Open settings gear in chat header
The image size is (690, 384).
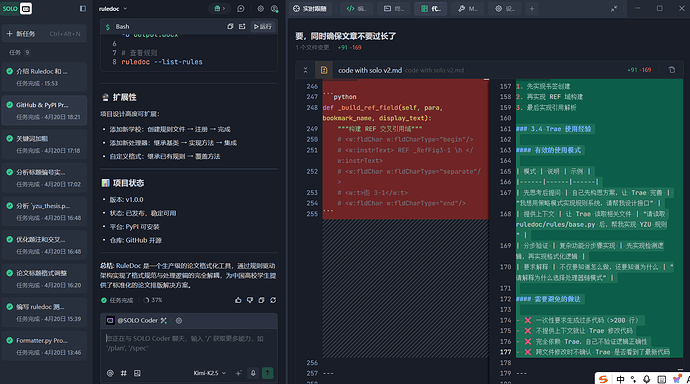[261, 8]
